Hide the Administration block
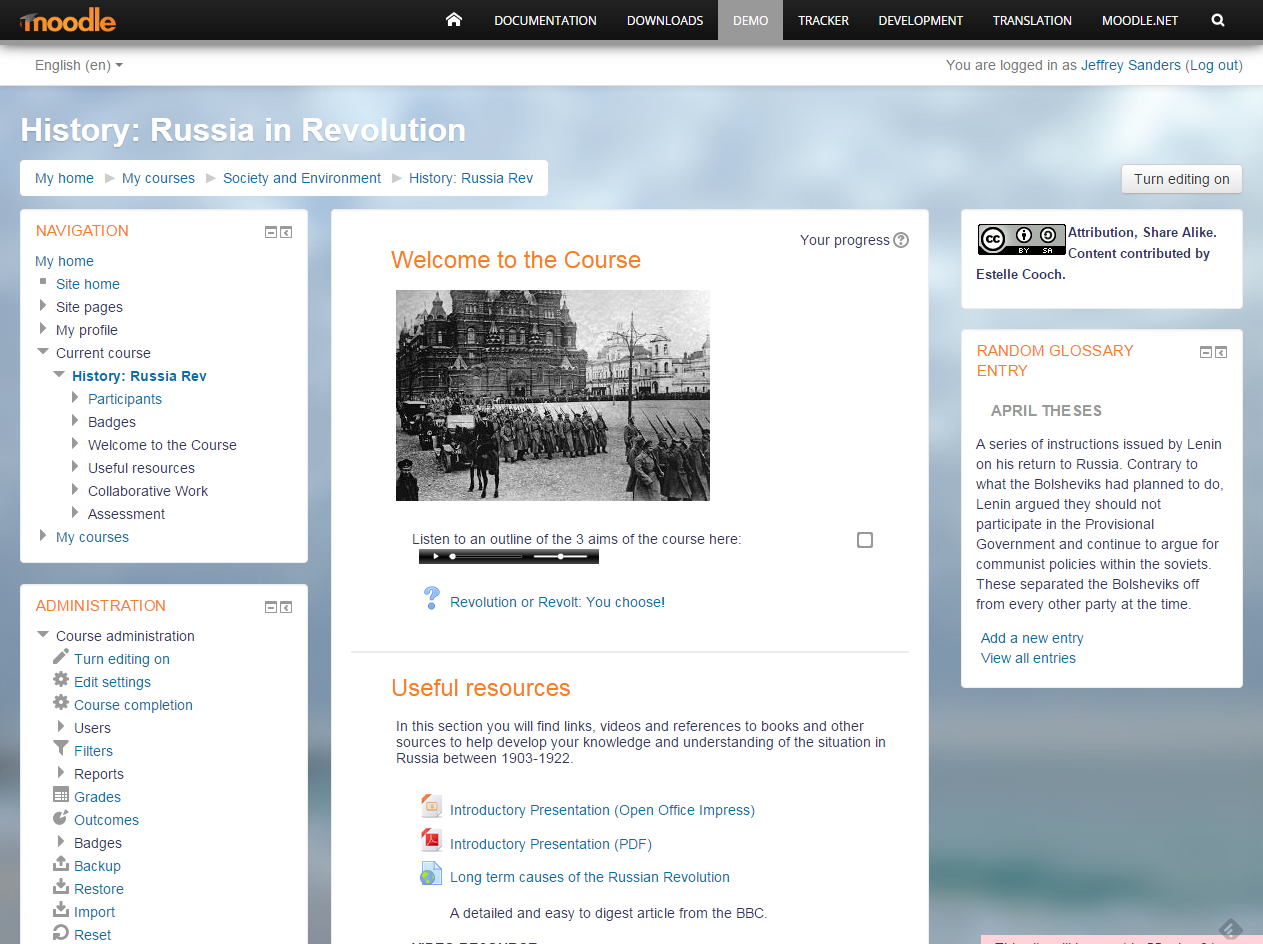Image resolution: width=1263 pixels, height=944 pixels. [x=271, y=607]
